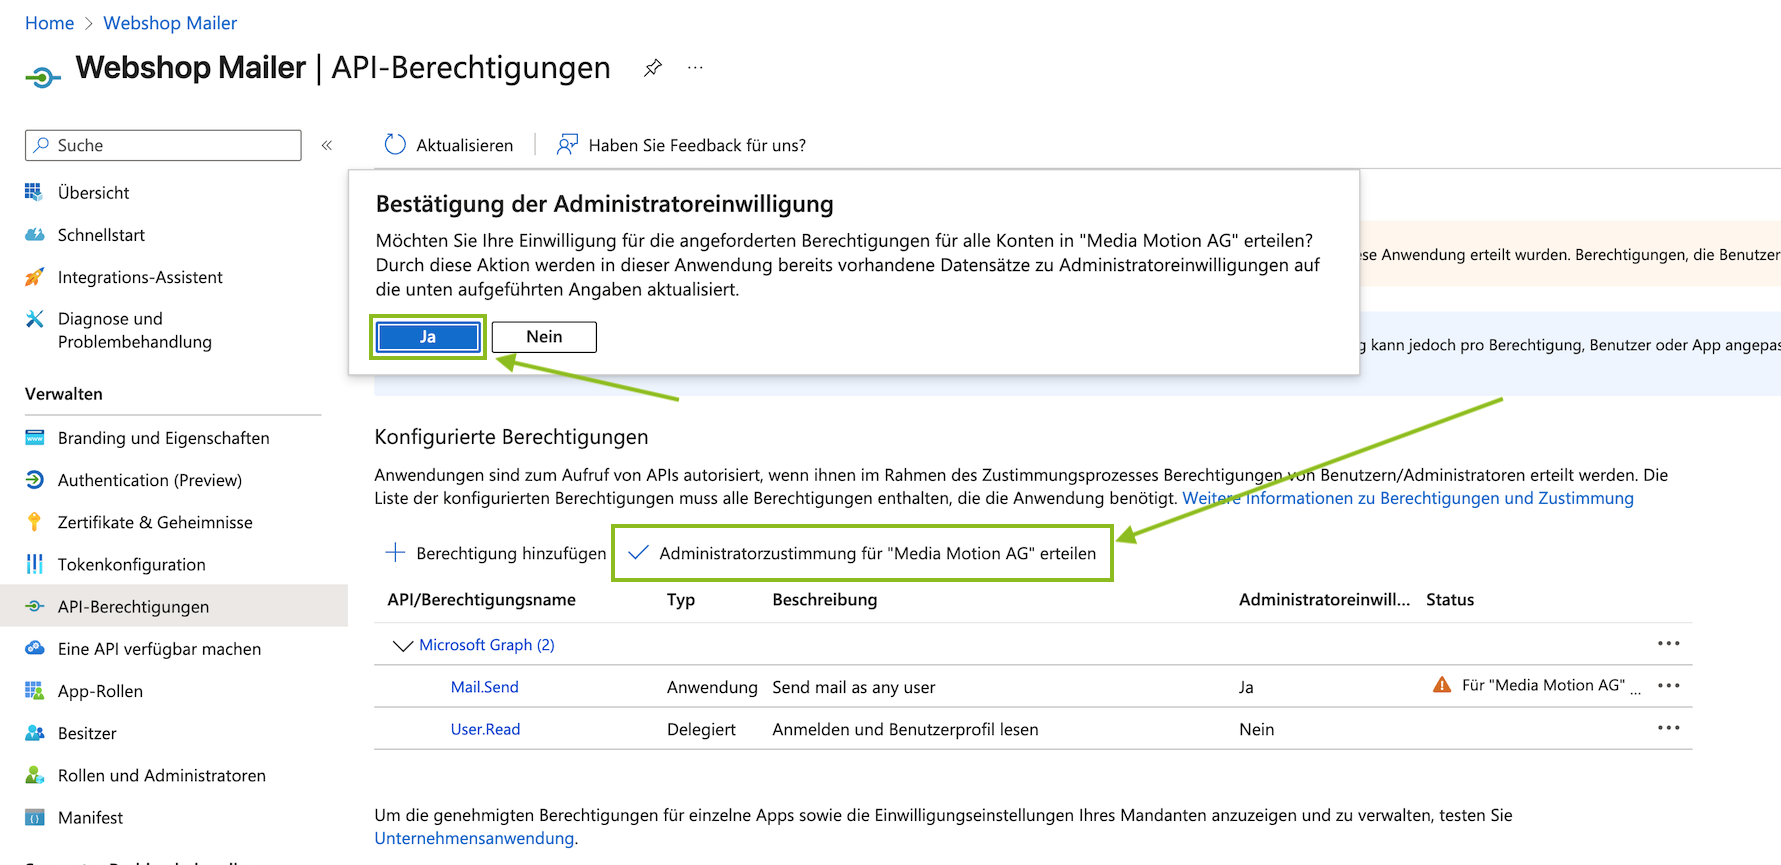1781x865 pixels.
Task: Click the warning icon in Mail.Send status
Action: 1442,685
